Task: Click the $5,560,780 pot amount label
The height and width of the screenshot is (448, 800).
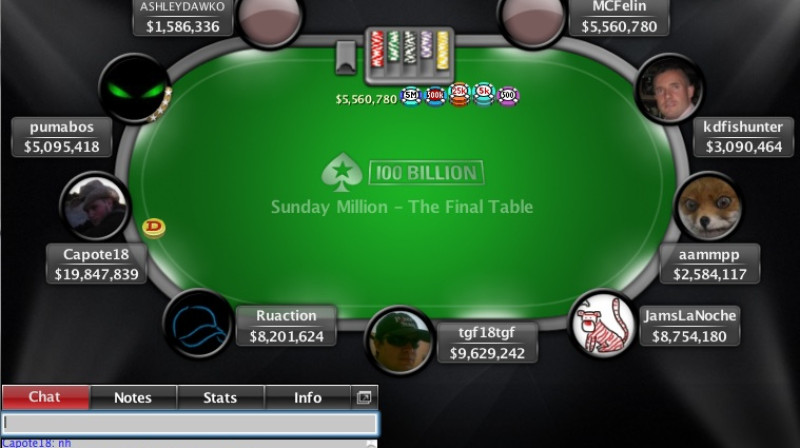Action: tap(366, 99)
